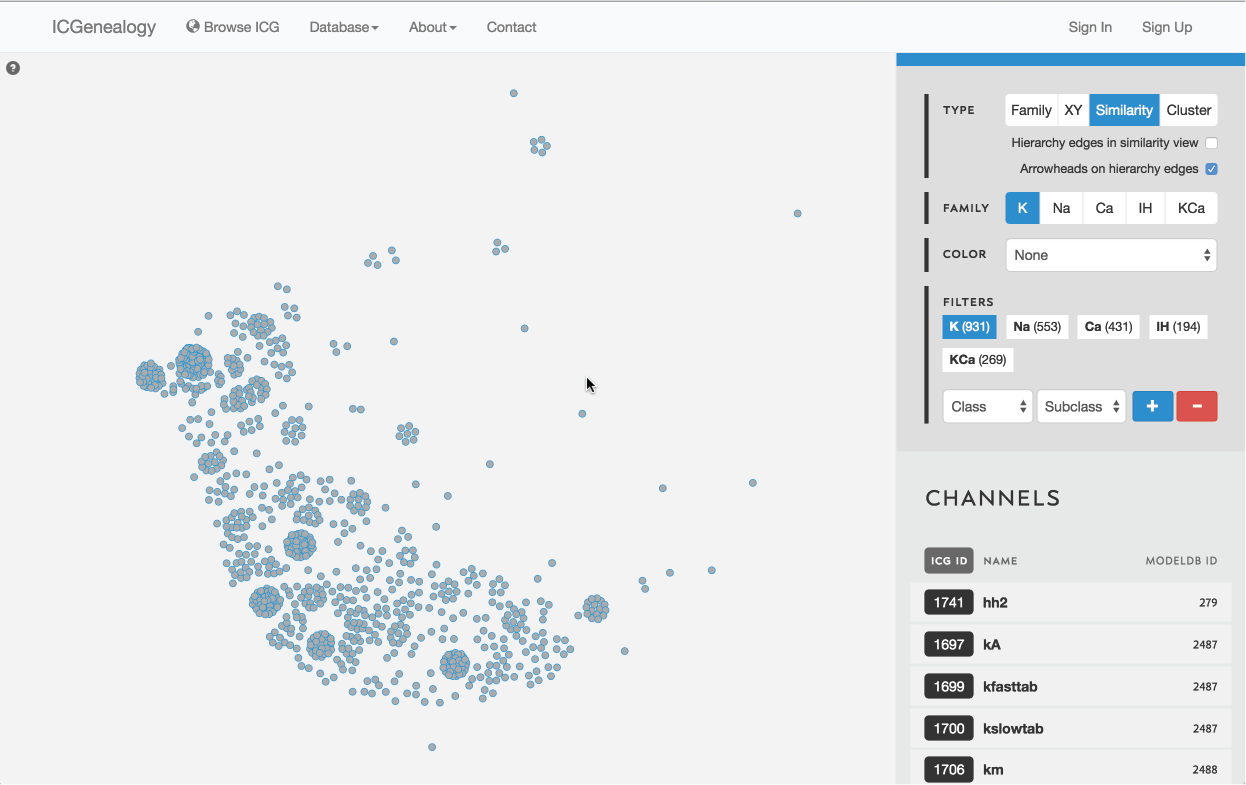Expand the Database menu
This screenshot has height=785, width=1246.
pos(344,27)
